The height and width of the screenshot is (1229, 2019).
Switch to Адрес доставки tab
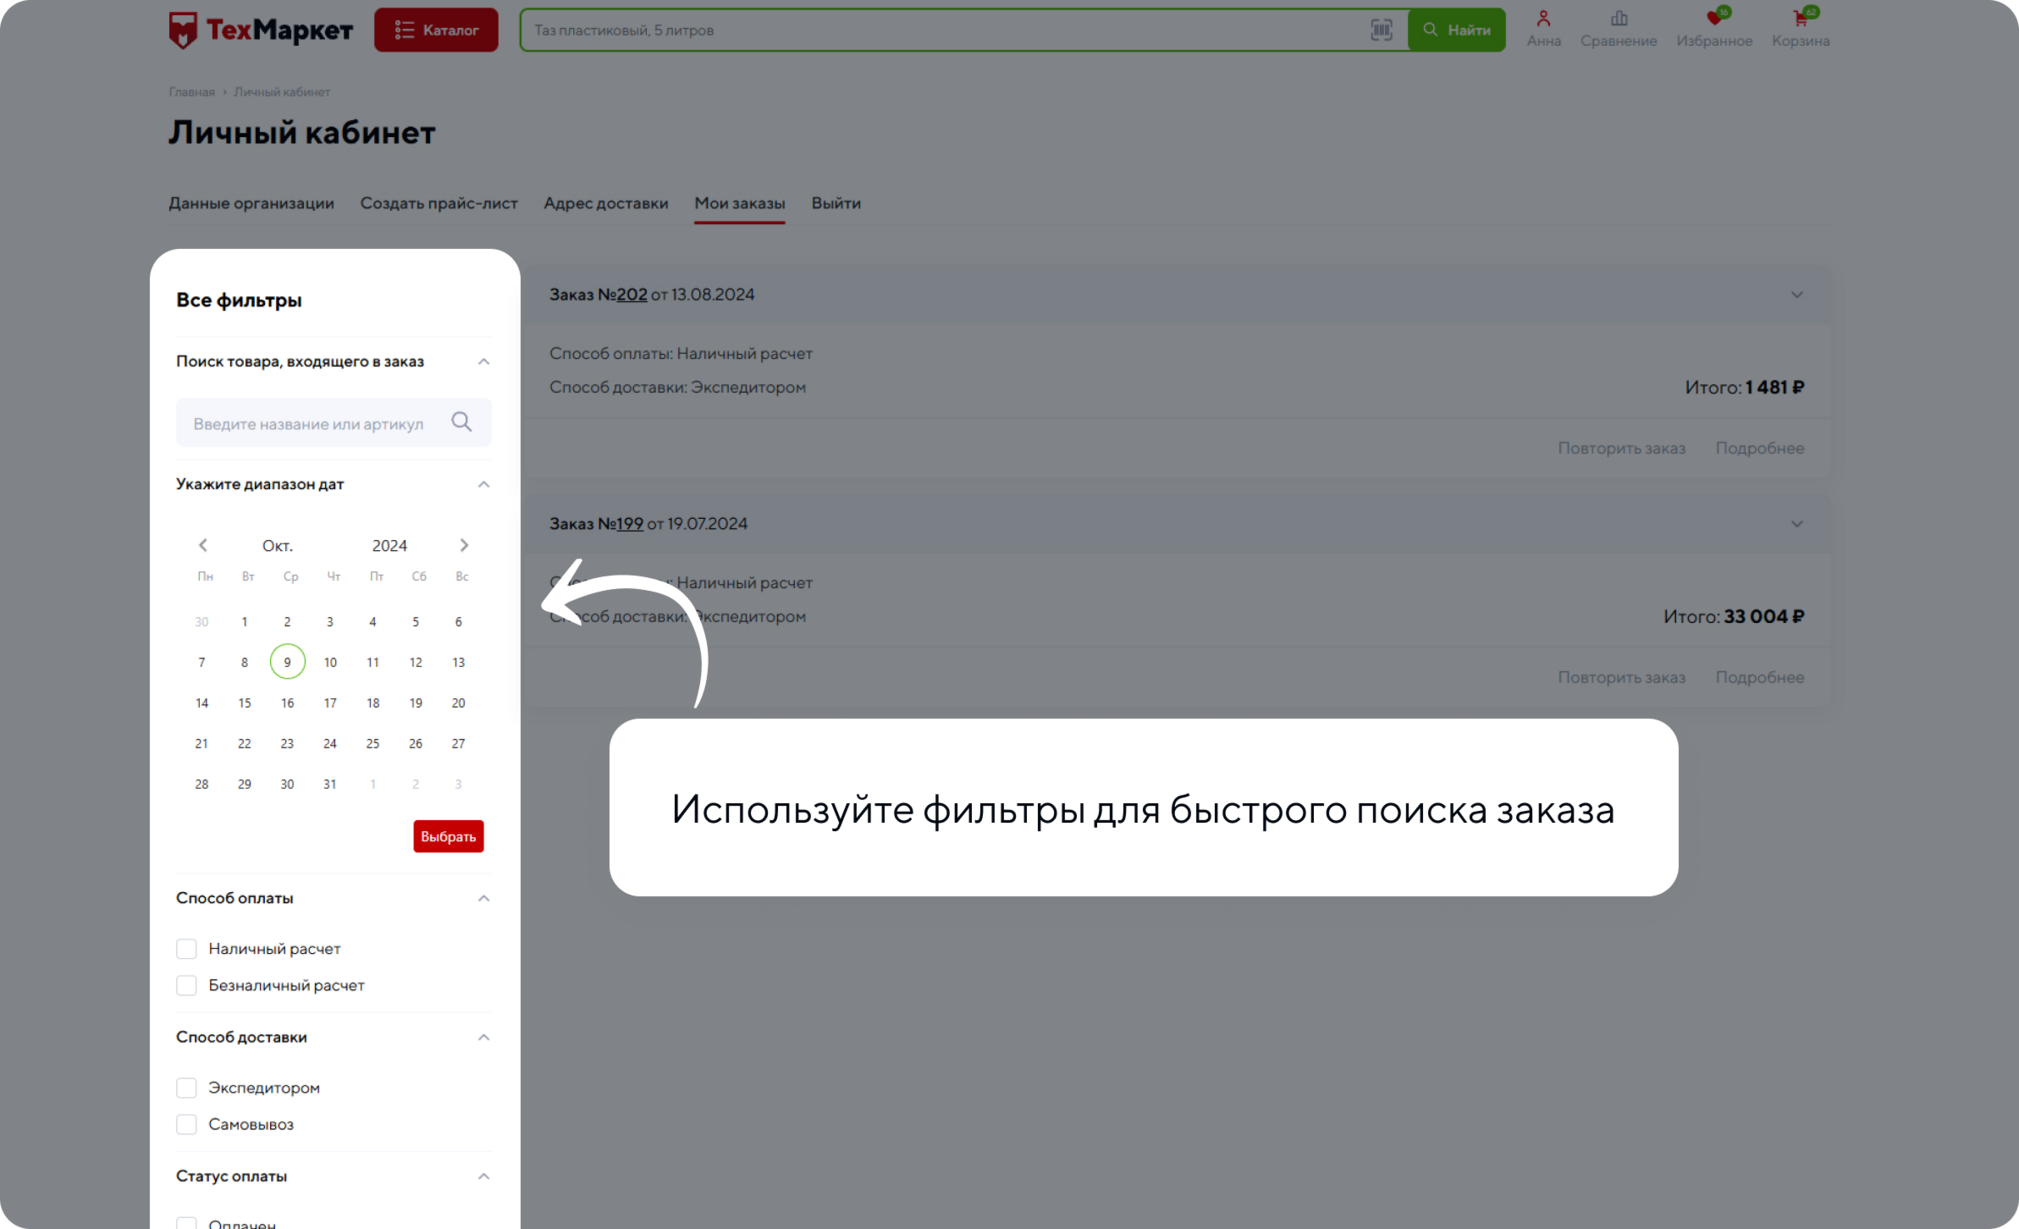click(606, 203)
